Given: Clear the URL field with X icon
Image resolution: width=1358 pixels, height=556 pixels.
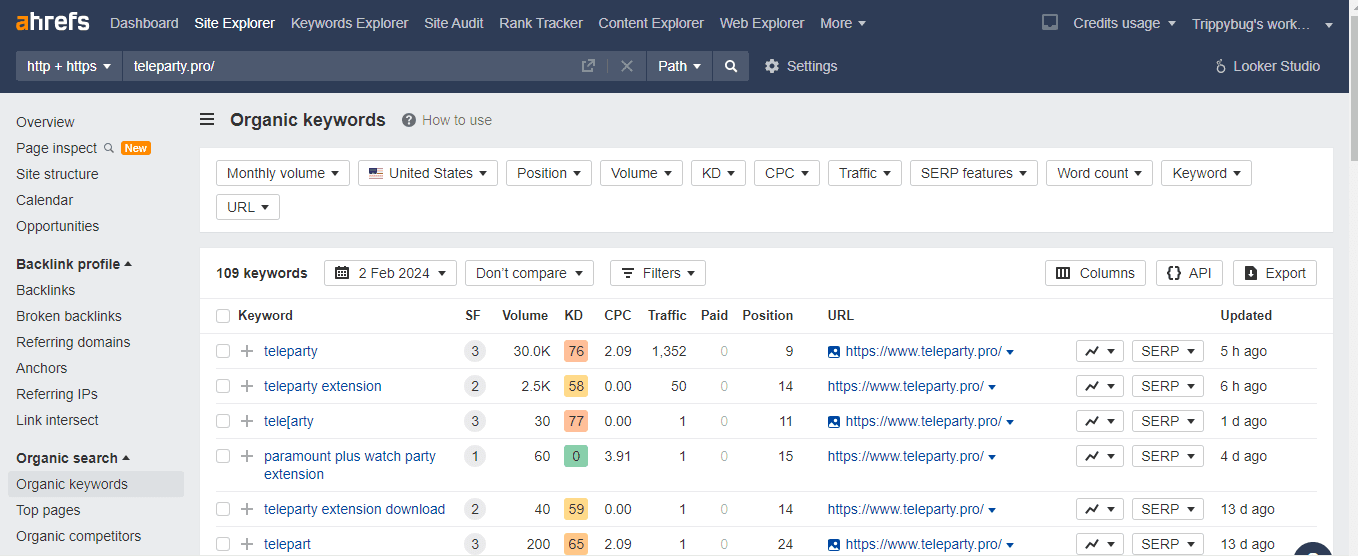Looking at the screenshot, I should [x=627, y=66].
